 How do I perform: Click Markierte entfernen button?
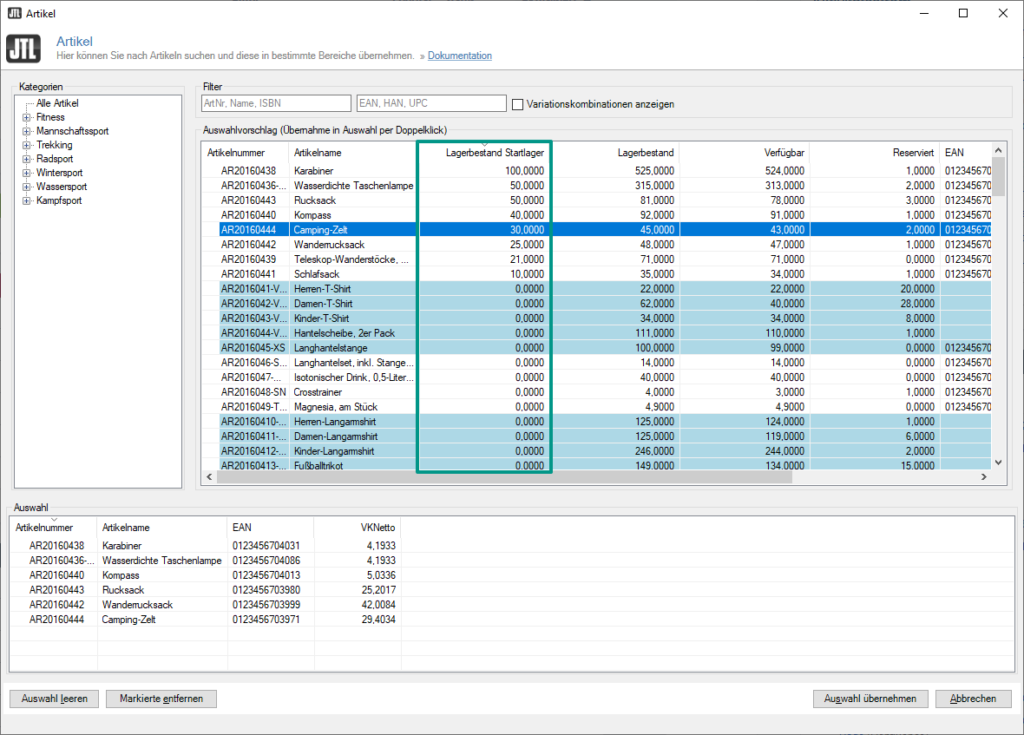click(x=161, y=699)
